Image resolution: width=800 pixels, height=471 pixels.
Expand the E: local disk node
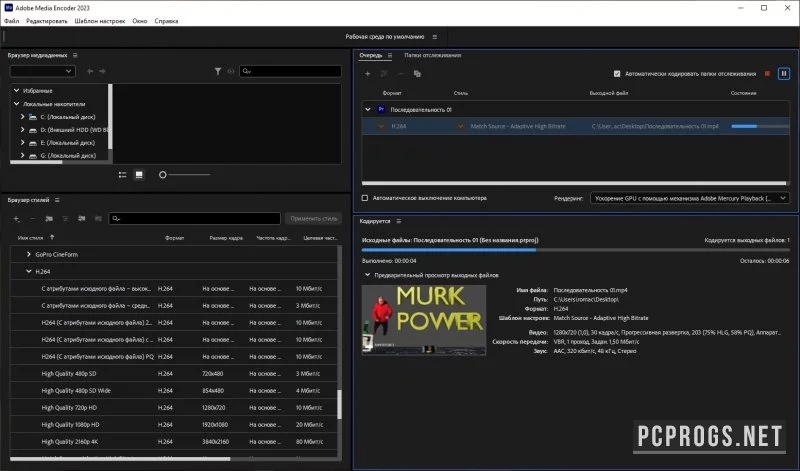point(22,142)
